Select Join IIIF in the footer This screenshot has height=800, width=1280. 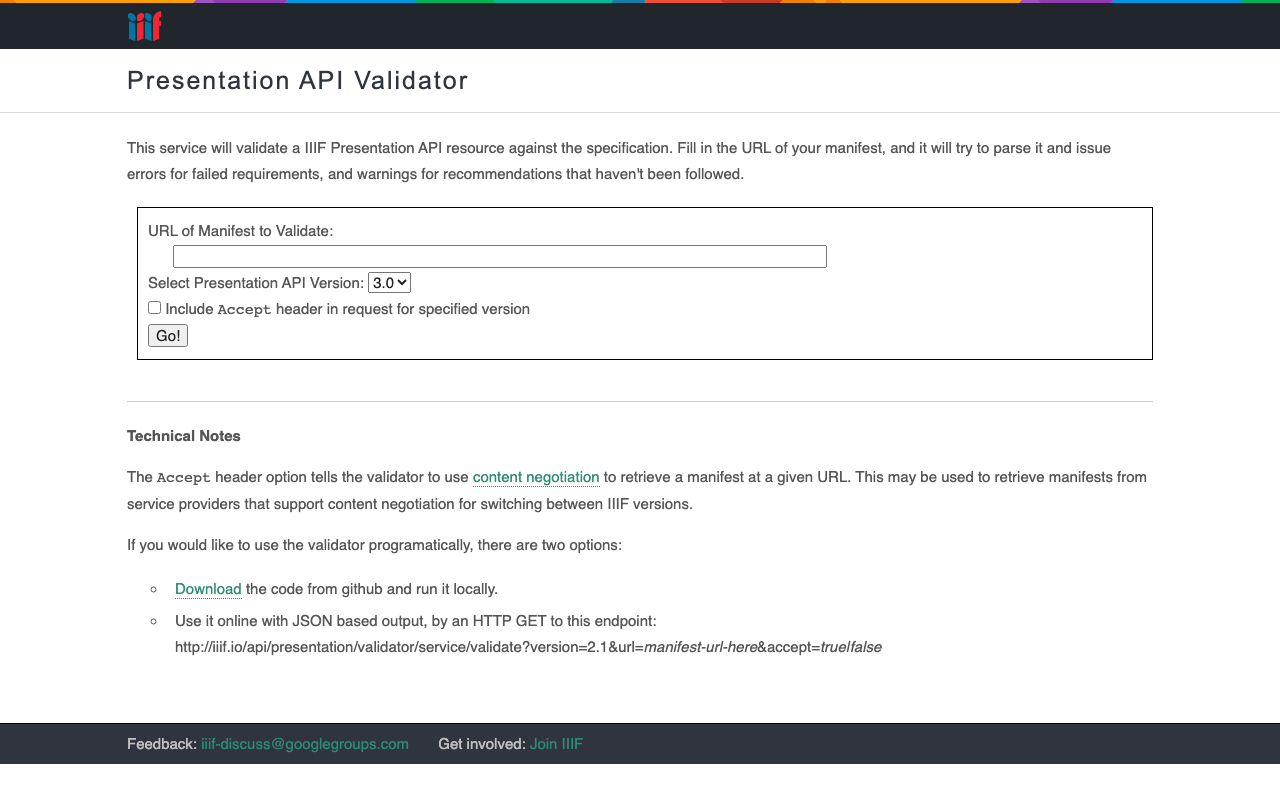pyautogui.click(x=556, y=744)
